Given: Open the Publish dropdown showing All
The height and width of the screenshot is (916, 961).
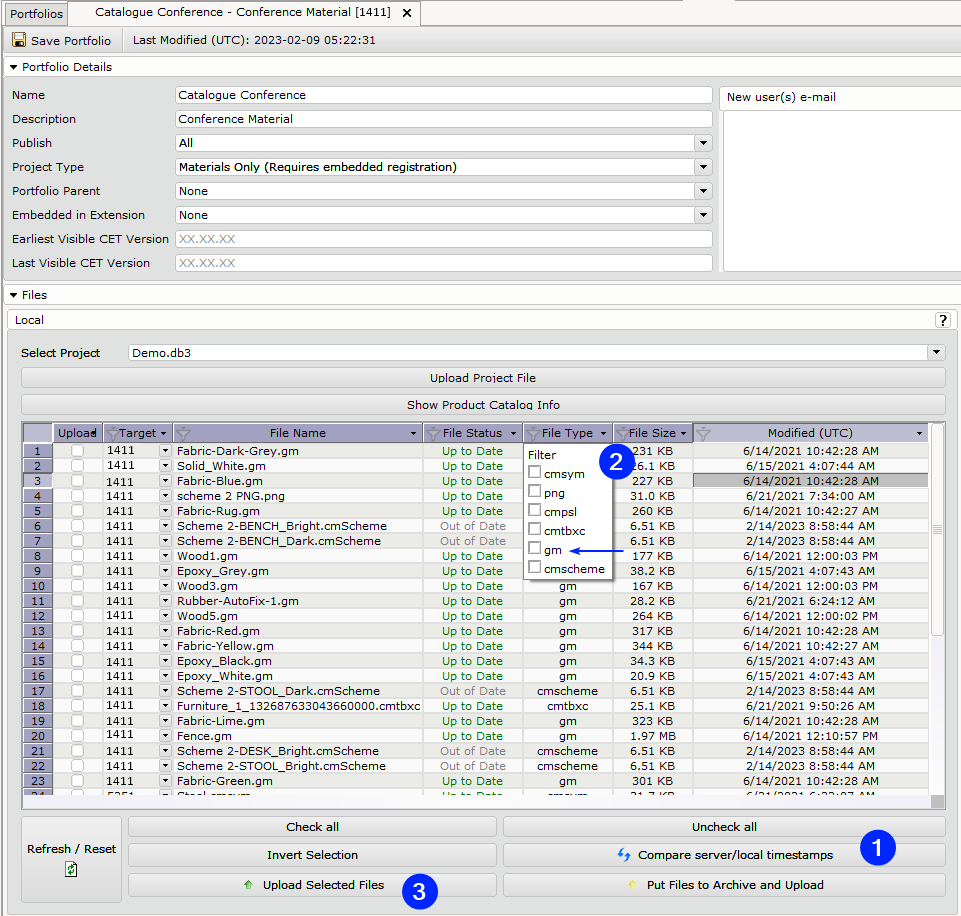Looking at the screenshot, I should pos(704,143).
